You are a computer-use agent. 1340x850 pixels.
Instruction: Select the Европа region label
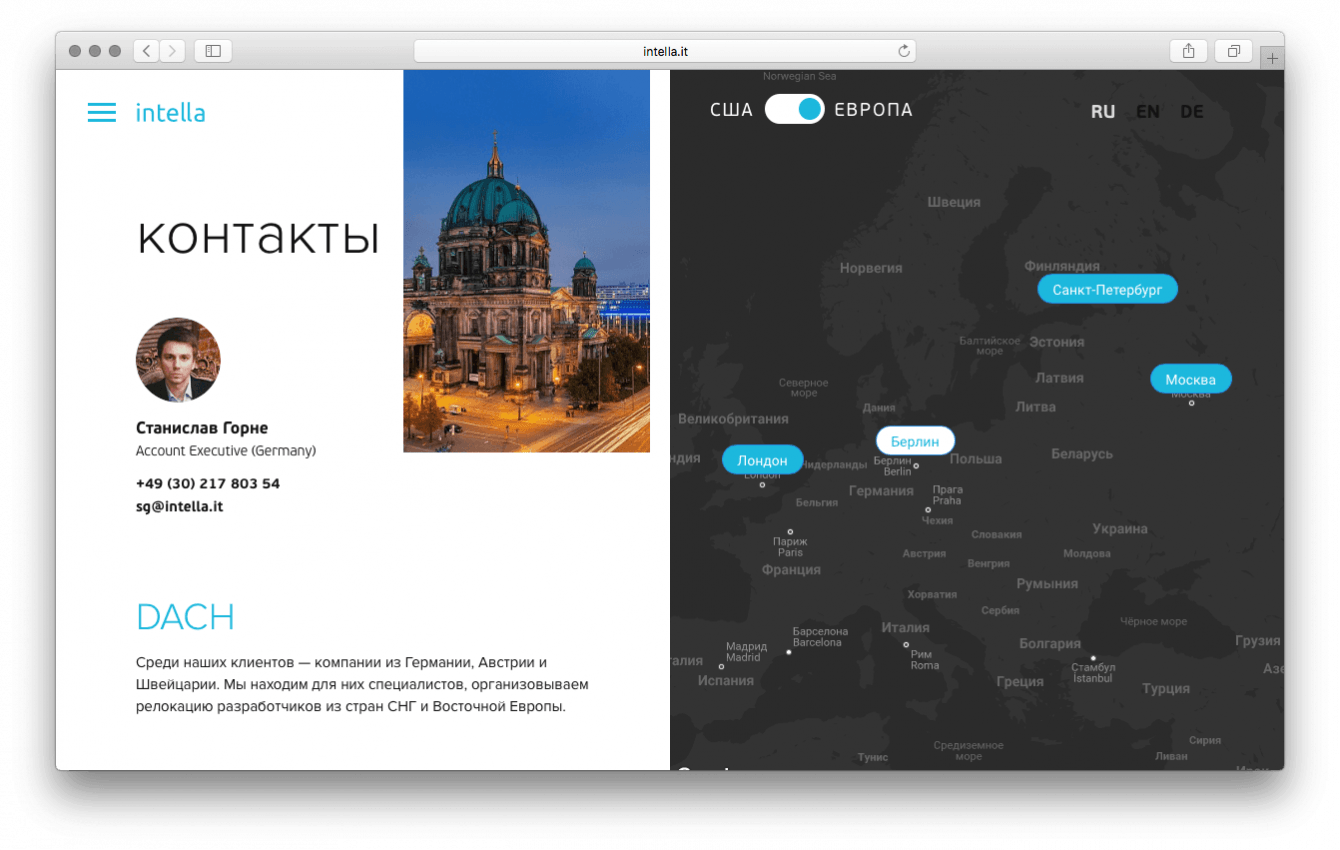[873, 110]
